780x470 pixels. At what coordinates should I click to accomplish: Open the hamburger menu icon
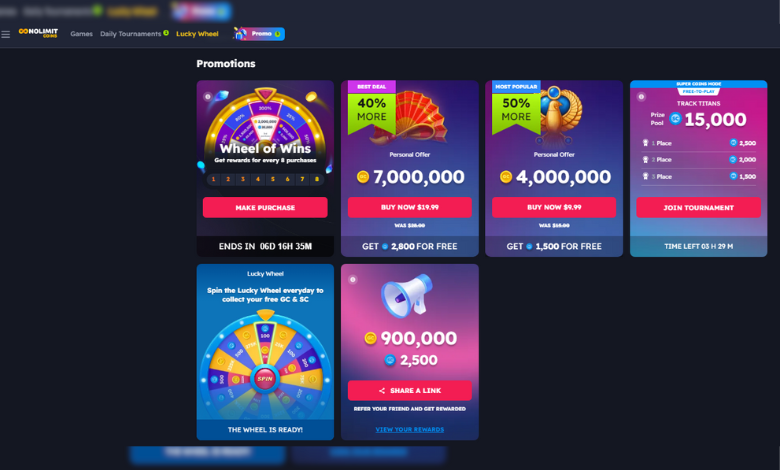(x=5, y=34)
